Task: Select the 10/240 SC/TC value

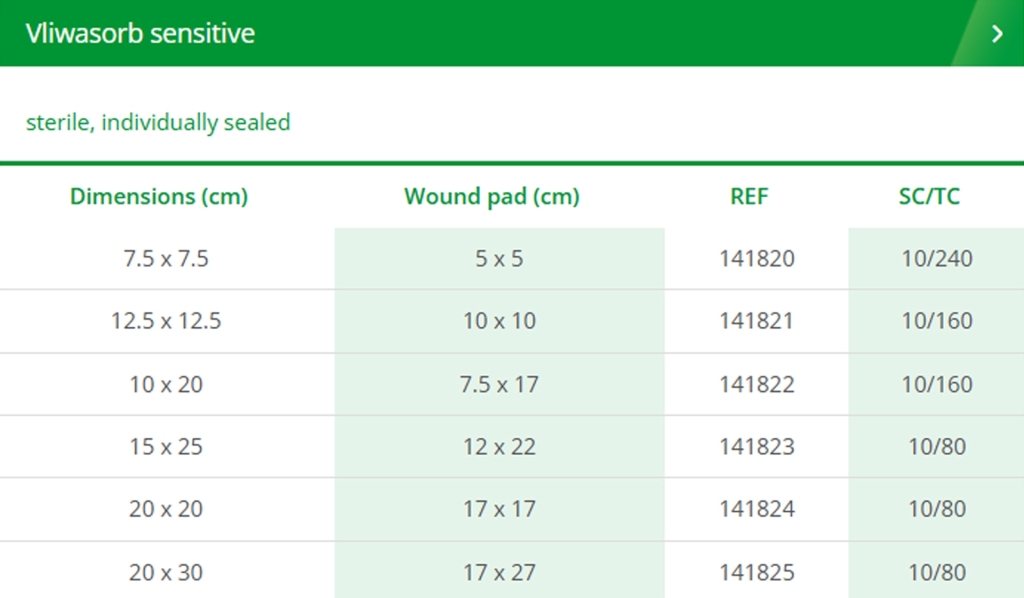Action: point(937,259)
